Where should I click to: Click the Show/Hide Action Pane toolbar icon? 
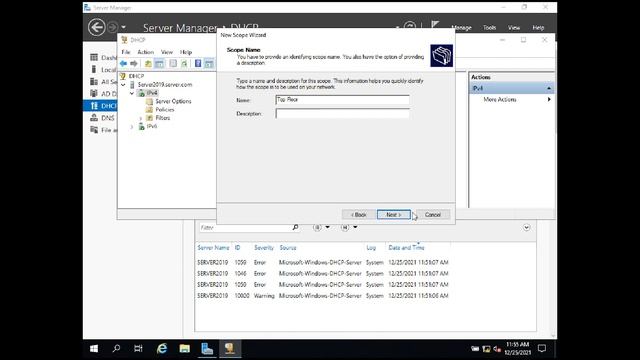pos(209,64)
